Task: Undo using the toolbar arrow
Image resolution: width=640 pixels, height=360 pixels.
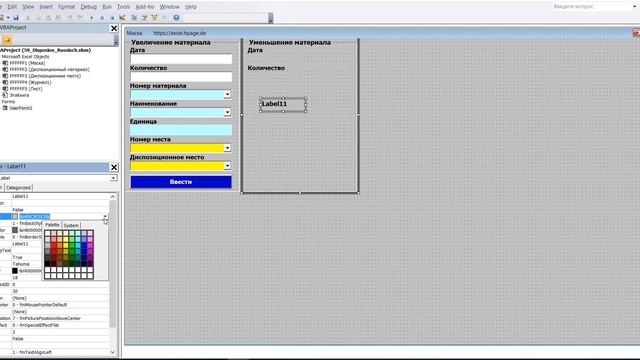Action: coord(70,18)
